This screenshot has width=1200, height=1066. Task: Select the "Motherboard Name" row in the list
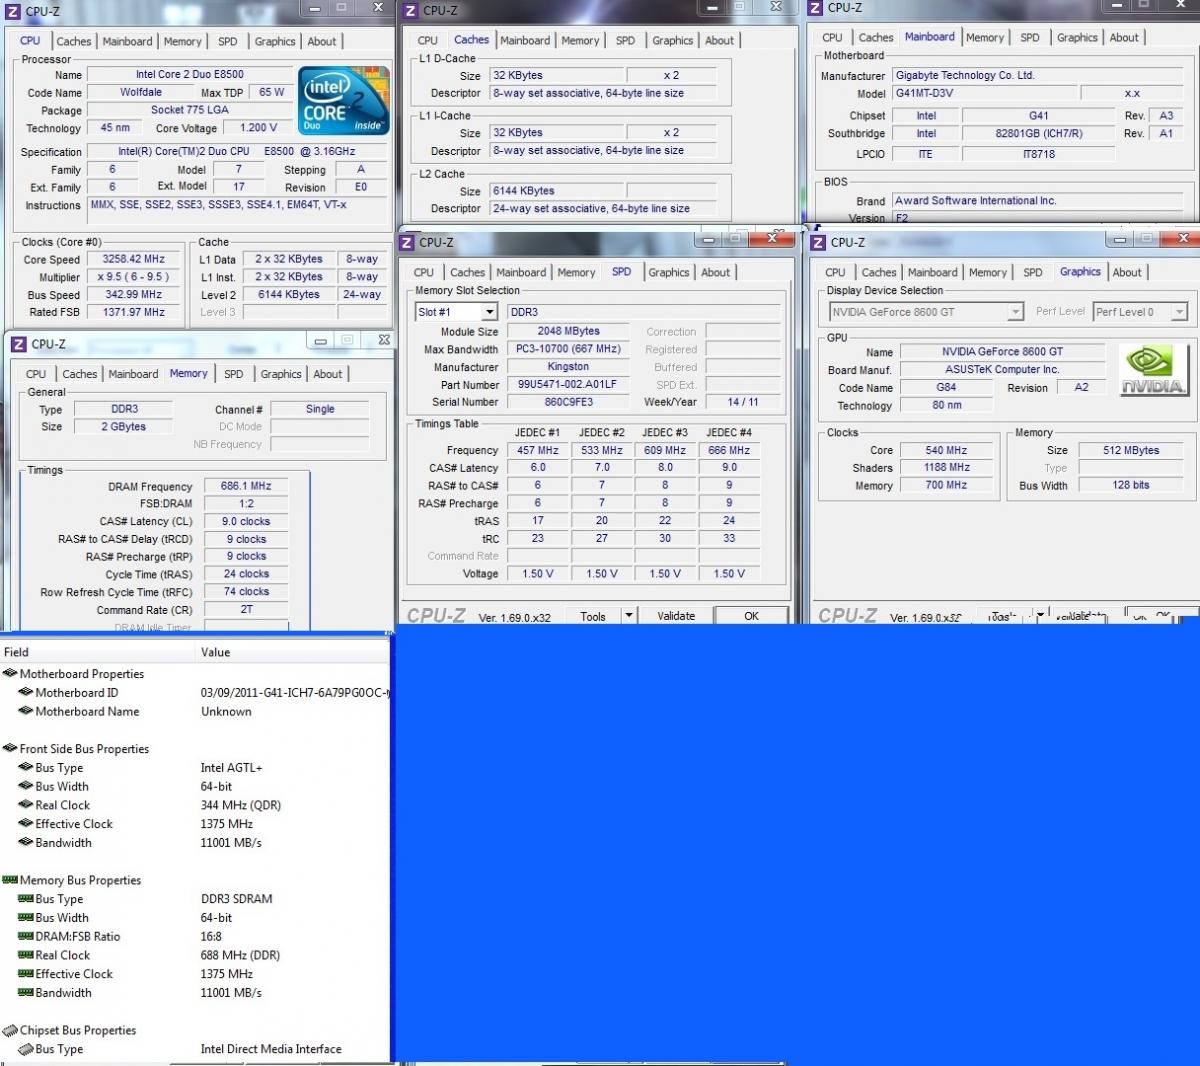195,712
